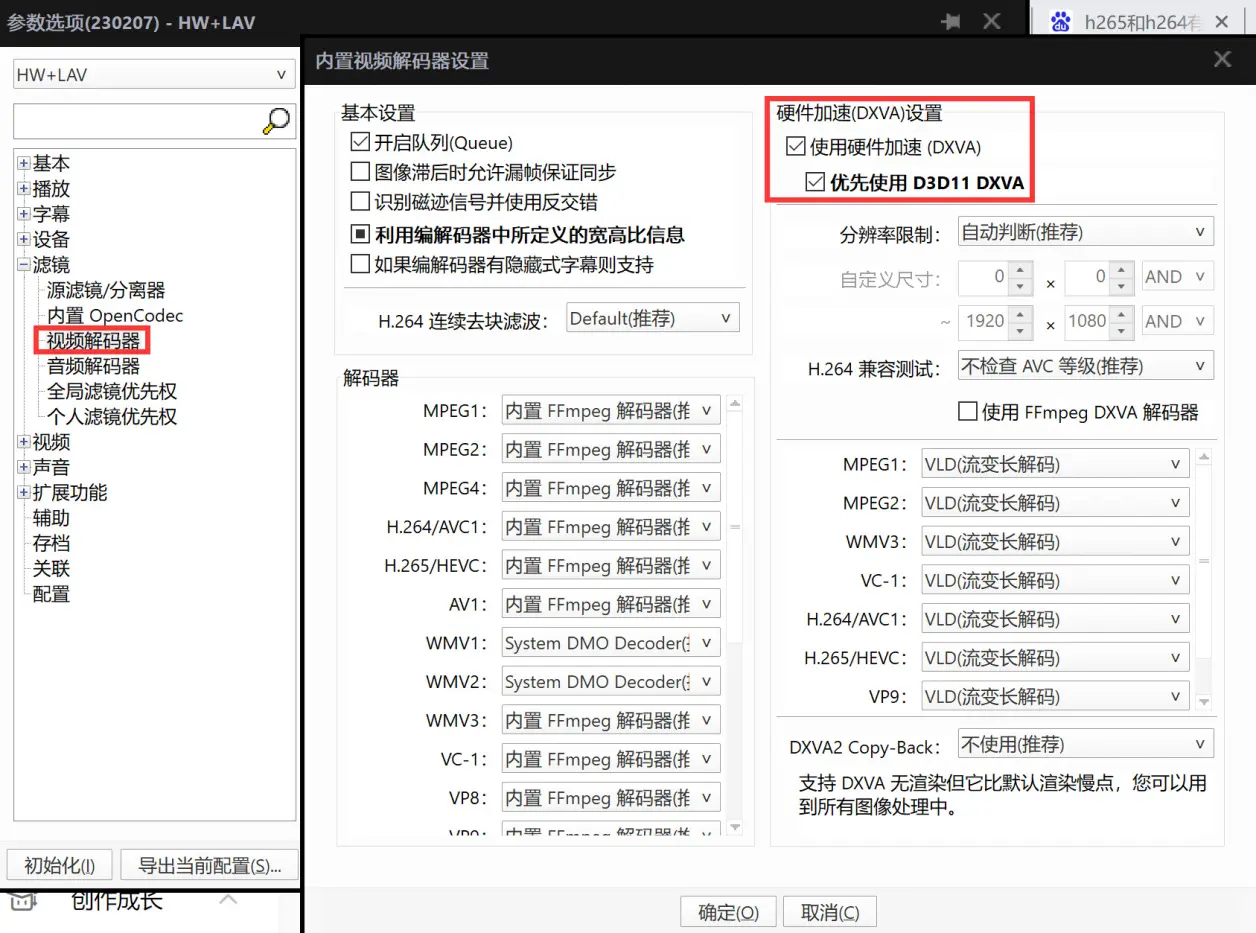Expand the 视频 tree node
Viewport: 1256px width, 933px height.
(x=22, y=441)
